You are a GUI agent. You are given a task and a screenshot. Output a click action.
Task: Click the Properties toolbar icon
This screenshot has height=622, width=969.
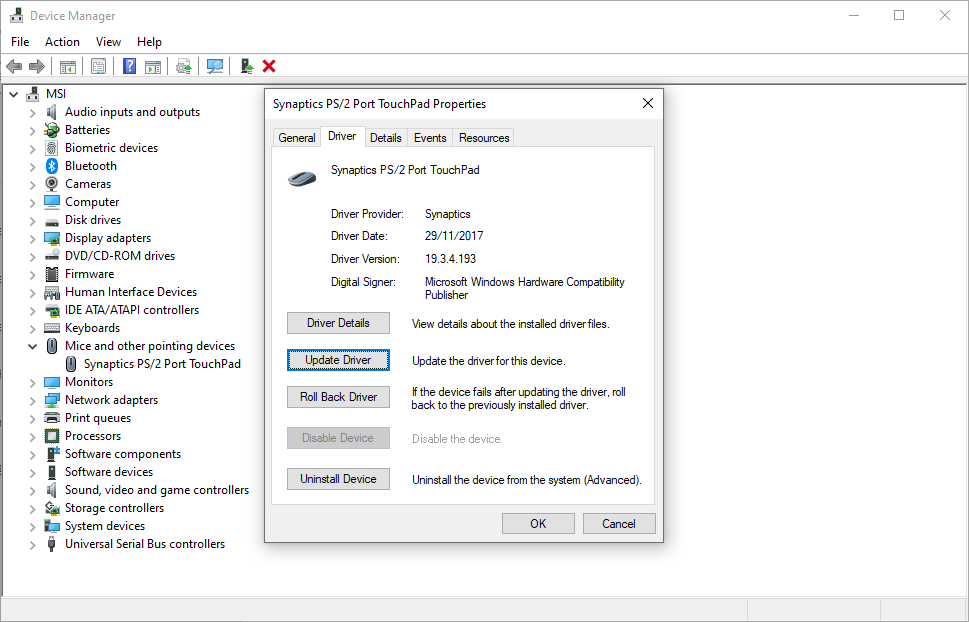click(x=98, y=66)
